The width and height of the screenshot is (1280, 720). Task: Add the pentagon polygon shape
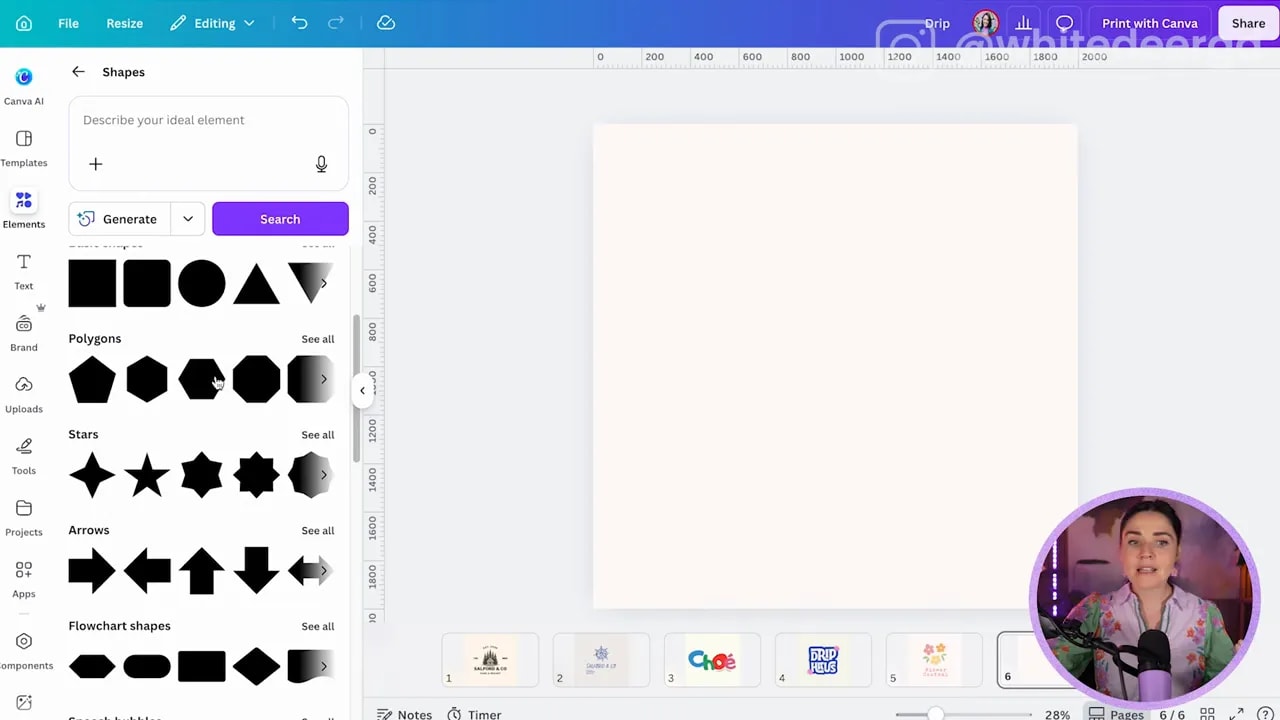92,379
